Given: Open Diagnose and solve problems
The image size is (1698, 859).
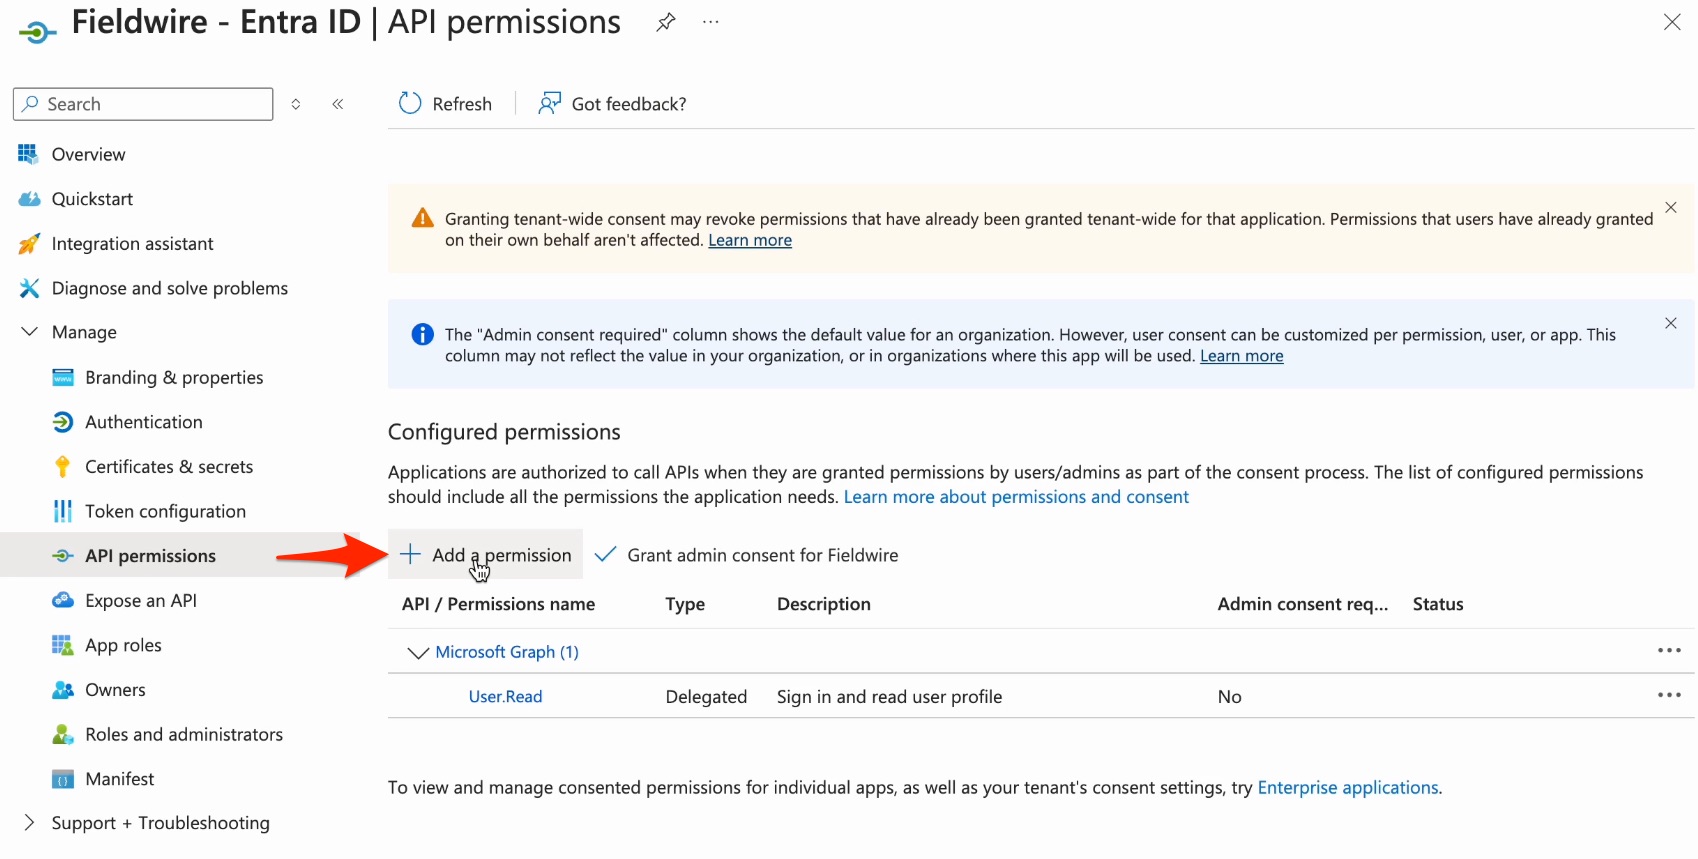Looking at the screenshot, I should [x=169, y=289].
